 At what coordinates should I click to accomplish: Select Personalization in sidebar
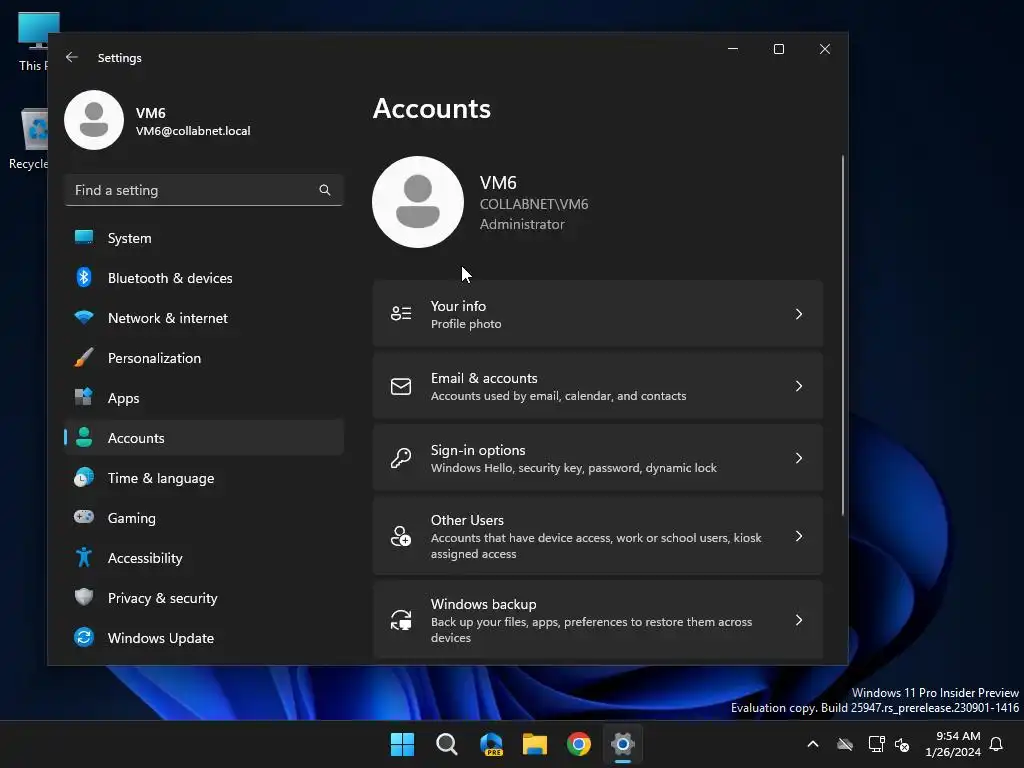tap(204, 357)
